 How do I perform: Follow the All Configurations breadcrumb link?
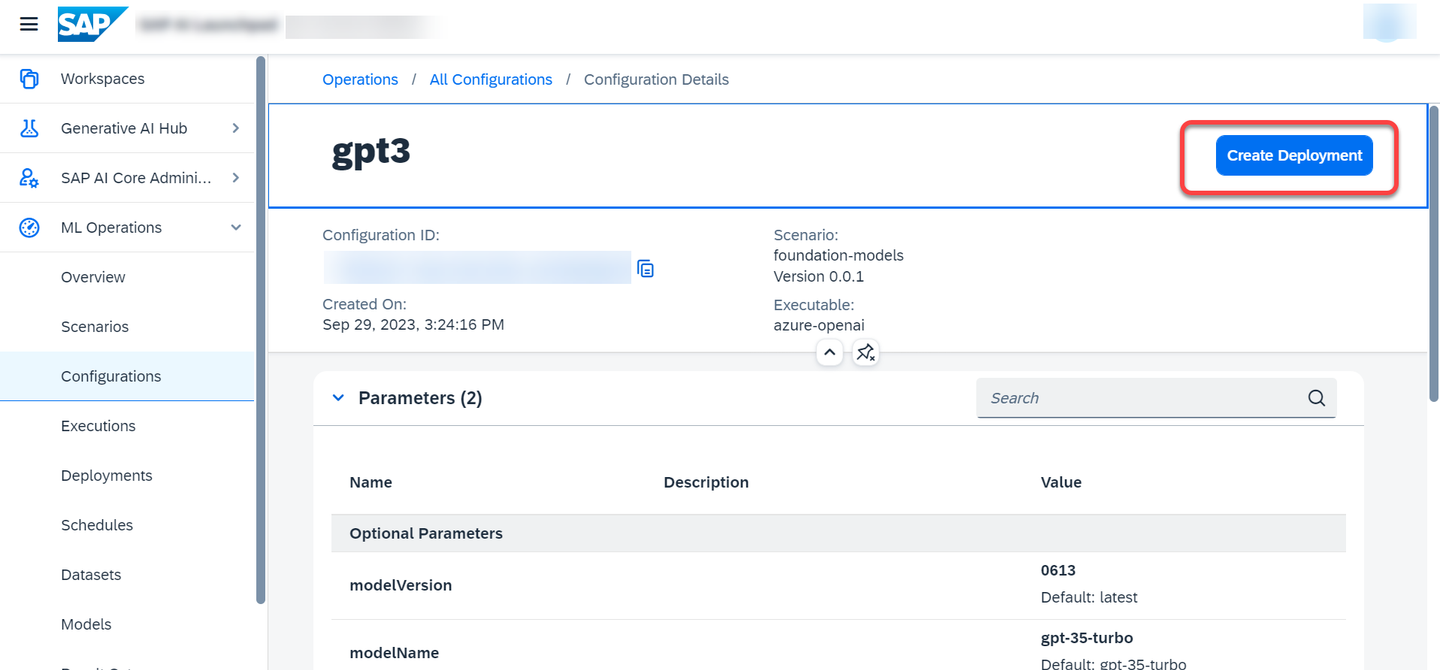tap(491, 79)
